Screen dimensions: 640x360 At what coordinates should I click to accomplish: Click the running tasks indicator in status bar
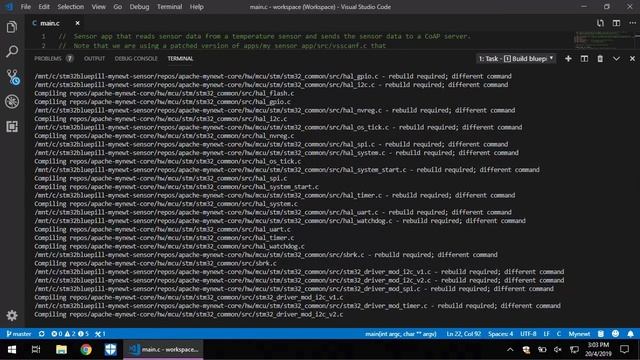(x=100, y=333)
